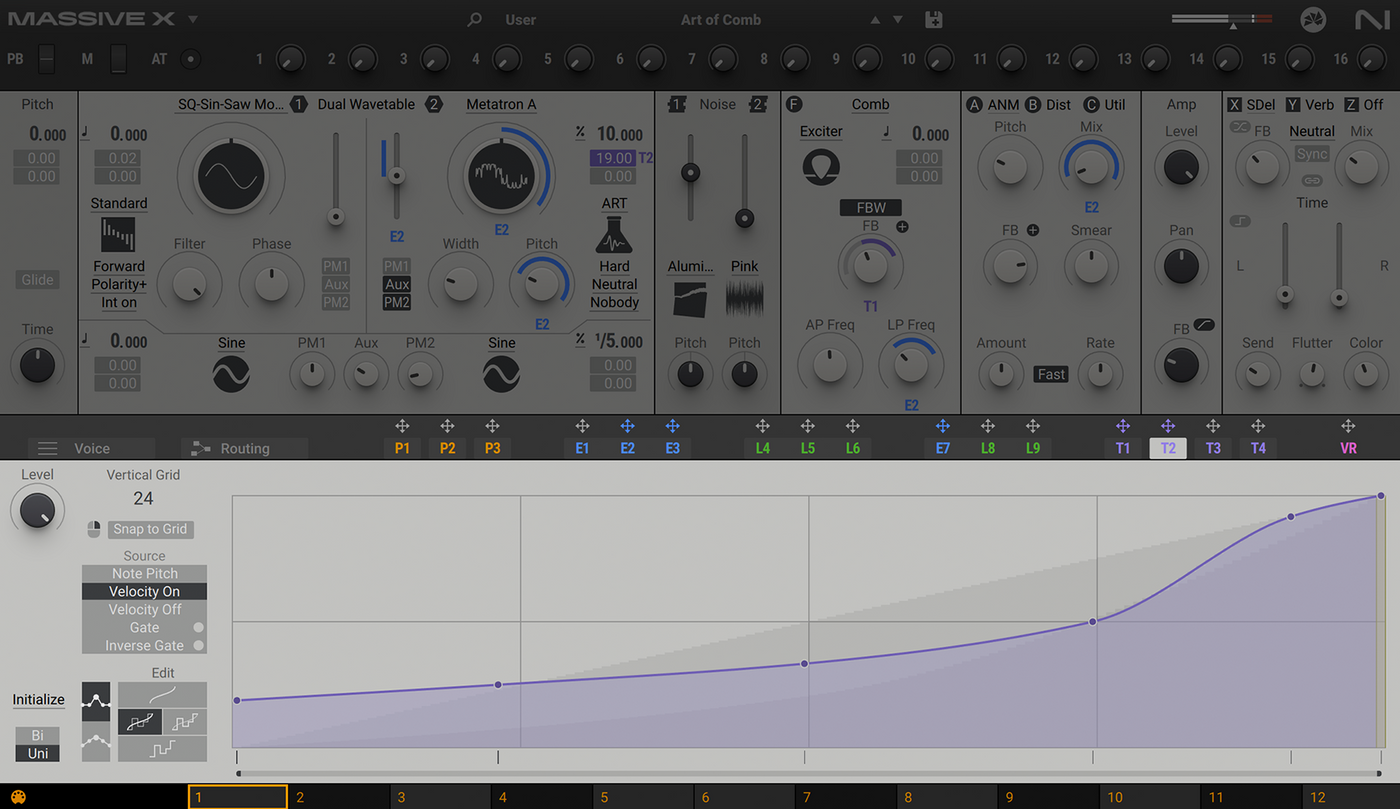This screenshot has width=1400, height=809.
Task: Click the Initialize button
Action: (38, 700)
